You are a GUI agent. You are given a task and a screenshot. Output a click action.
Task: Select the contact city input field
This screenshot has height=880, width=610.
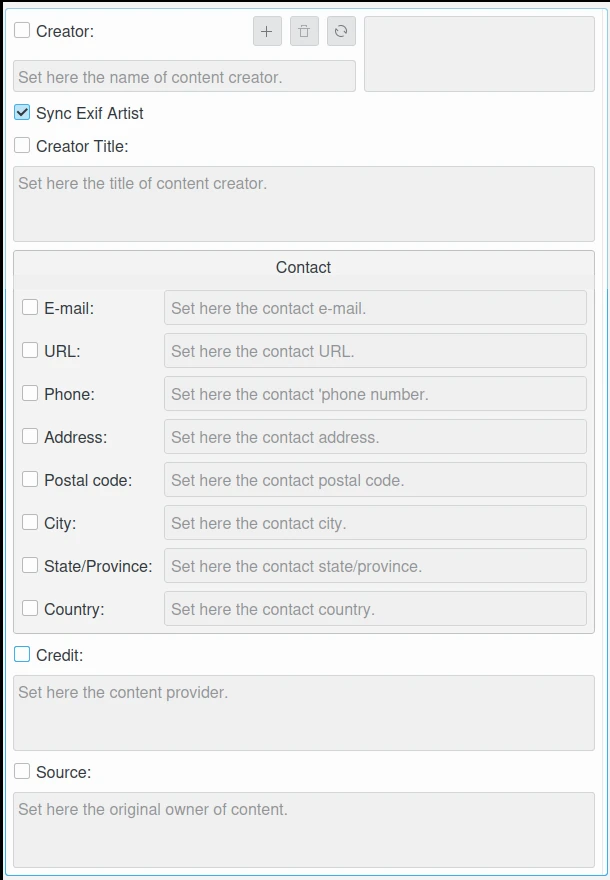375,523
